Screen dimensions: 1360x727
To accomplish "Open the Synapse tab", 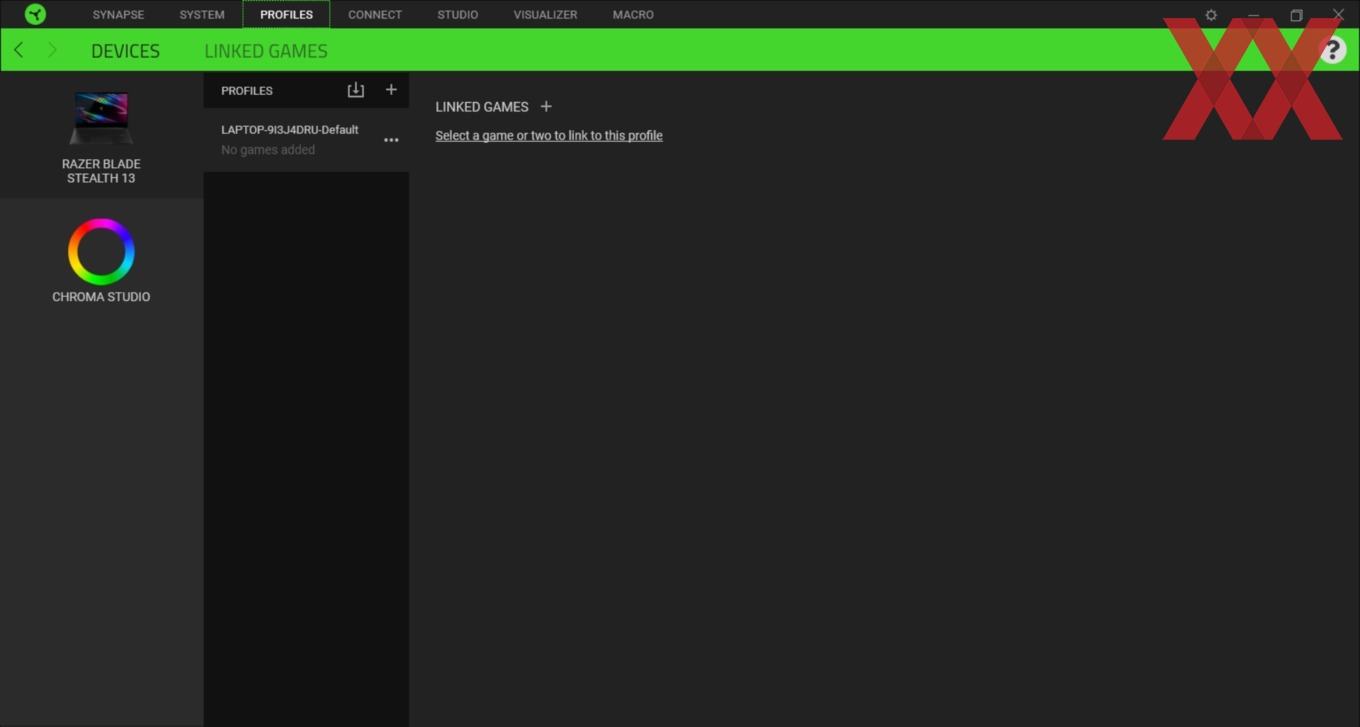I will coord(118,15).
